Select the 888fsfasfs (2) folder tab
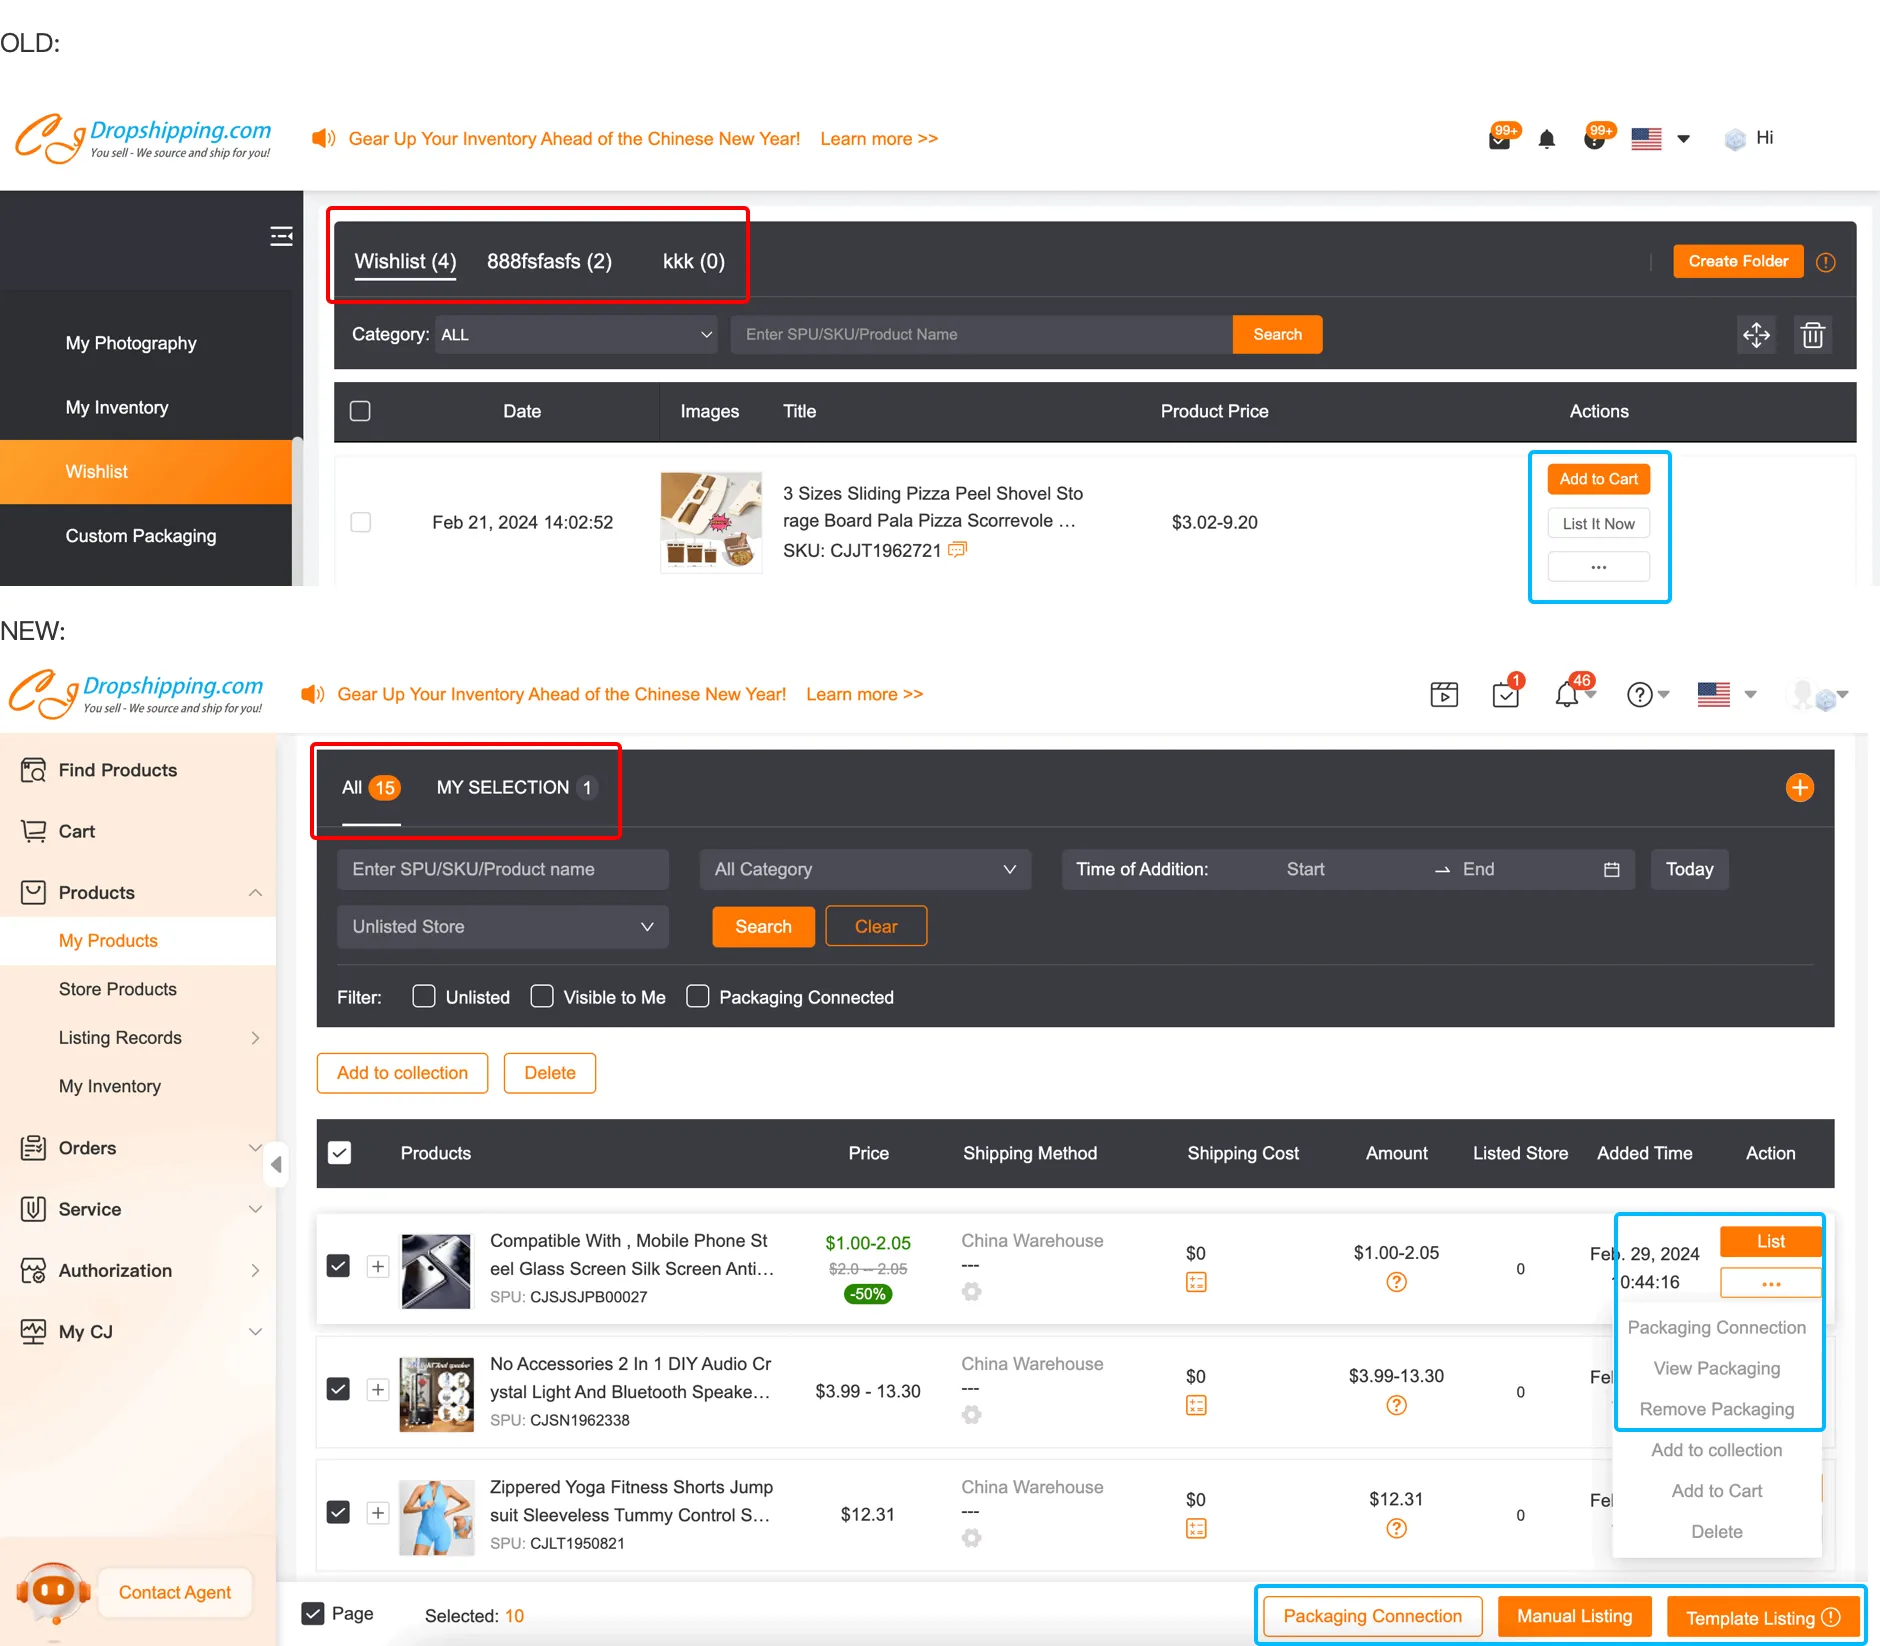The height and width of the screenshot is (1646, 1880). (x=549, y=262)
